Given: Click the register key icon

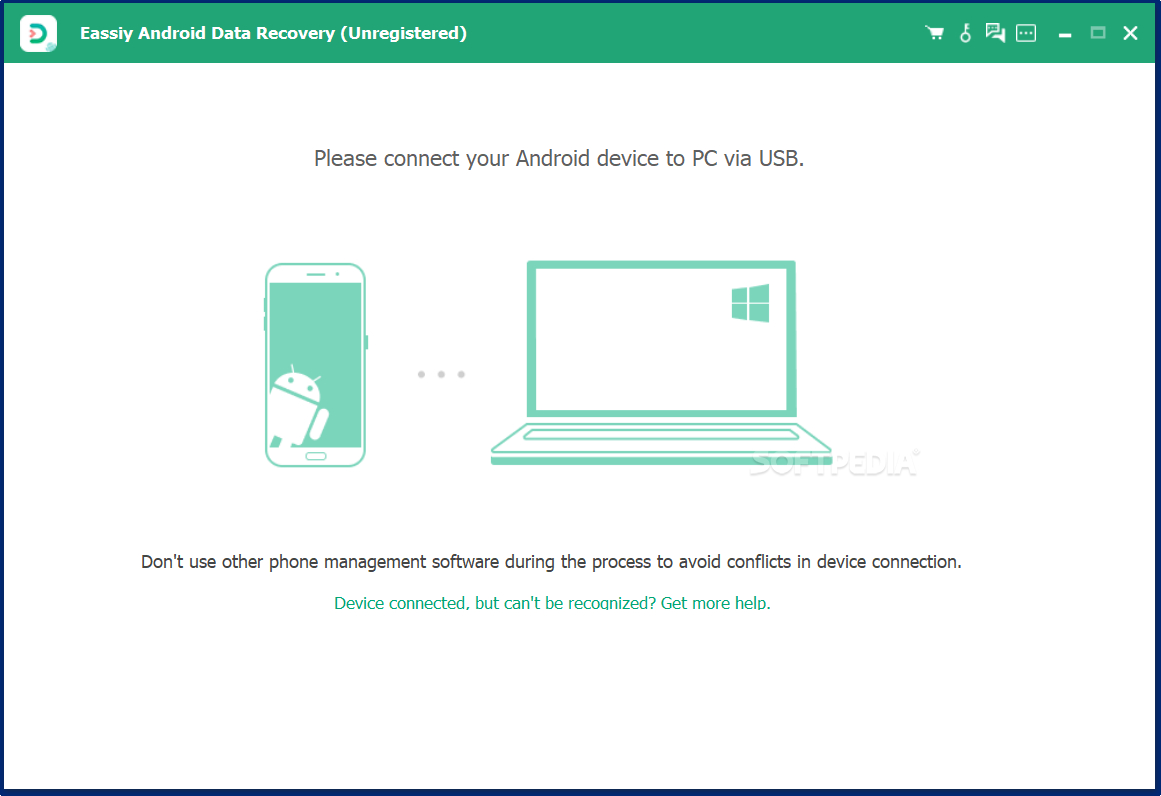Looking at the screenshot, I should (x=966, y=33).
